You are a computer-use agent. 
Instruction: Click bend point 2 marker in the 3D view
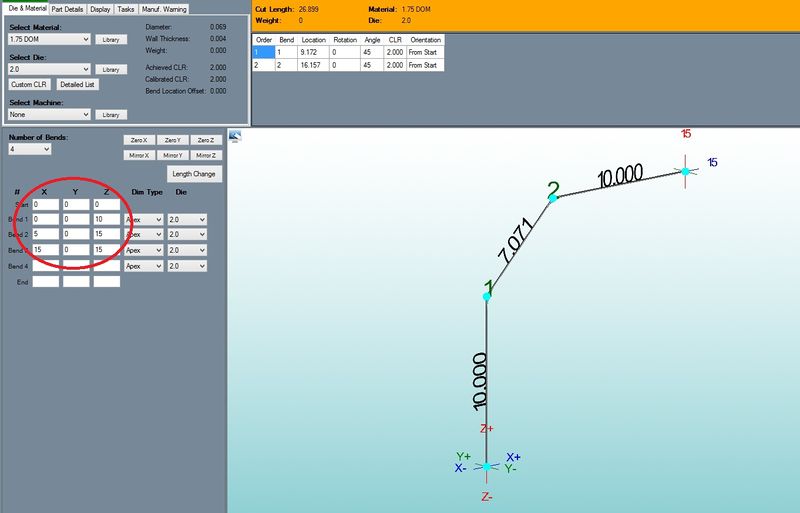pyautogui.click(x=551, y=198)
